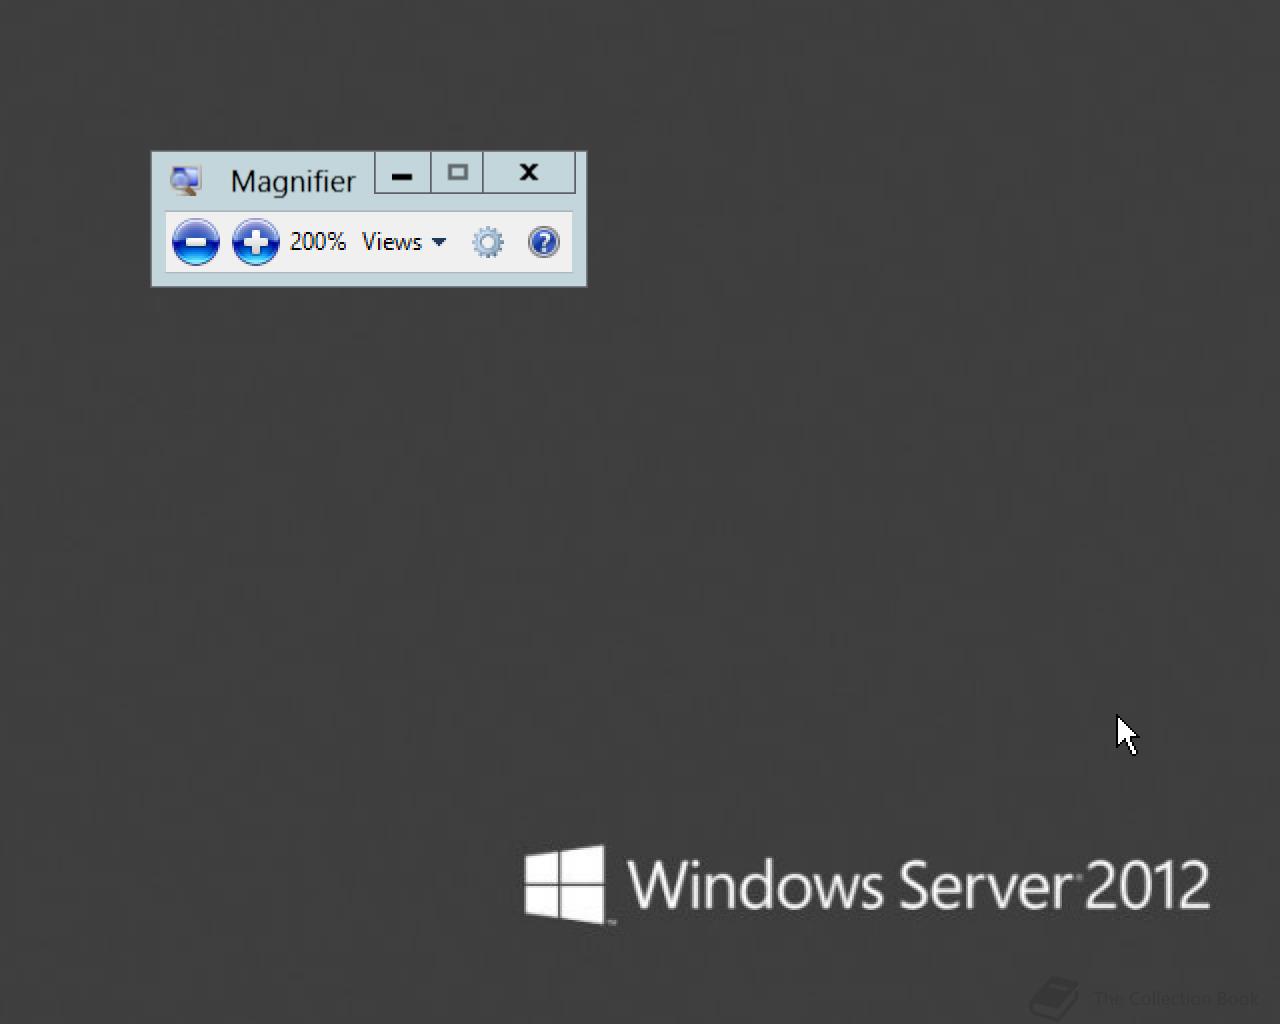The width and height of the screenshot is (1280, 1024).
Task: Open Magnifier help question mark
Action: 544,242
